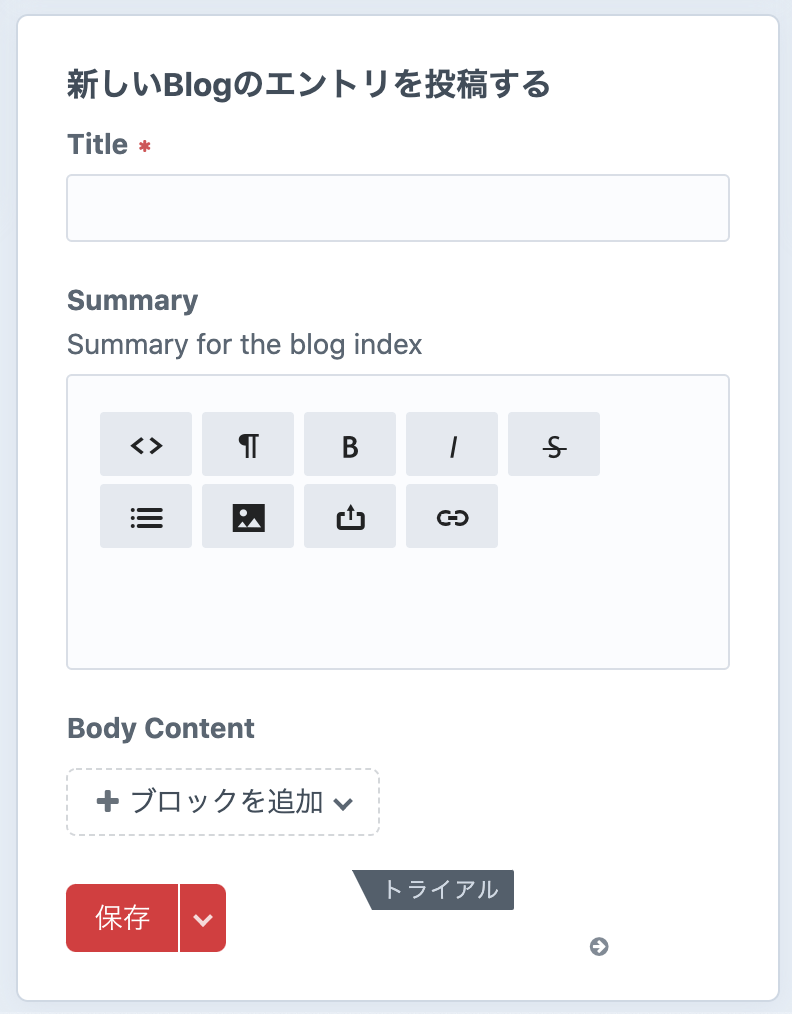Screen dimensions: 792x1014
Task: Click the Summary field label
Action: (132, 301)
